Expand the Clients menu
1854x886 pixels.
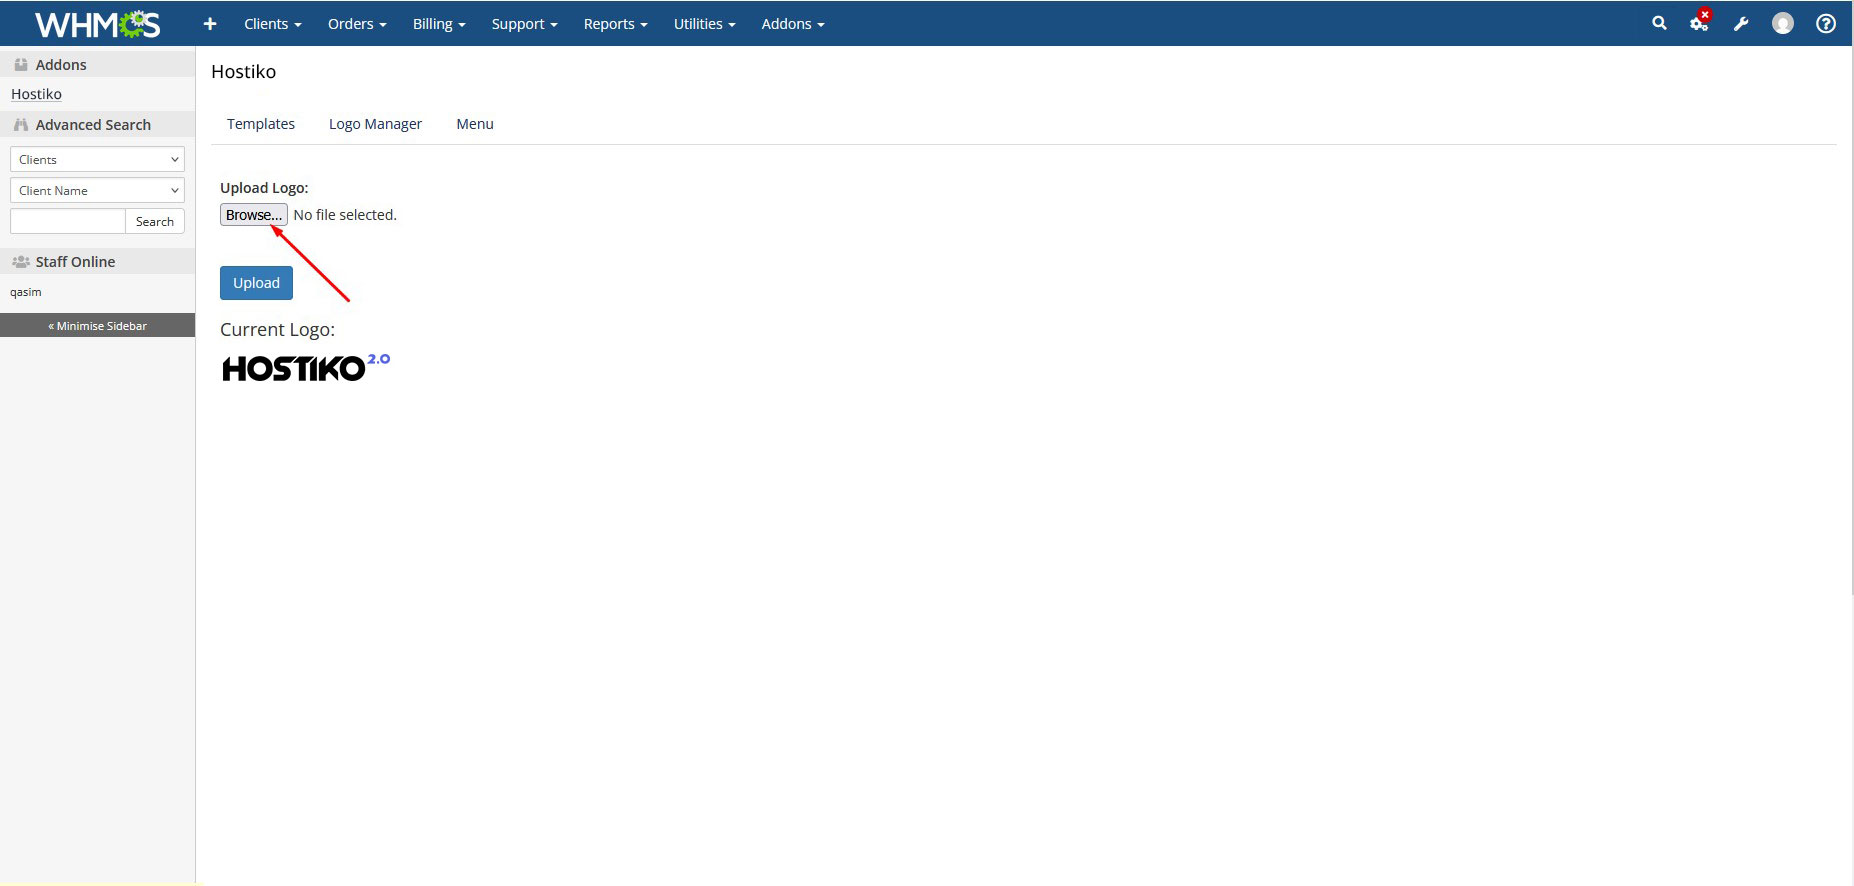click(x=272, y=24)
